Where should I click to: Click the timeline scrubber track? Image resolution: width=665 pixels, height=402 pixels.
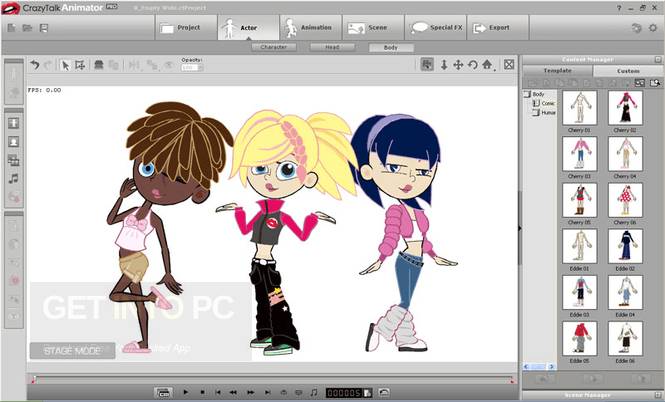point(271,379)
